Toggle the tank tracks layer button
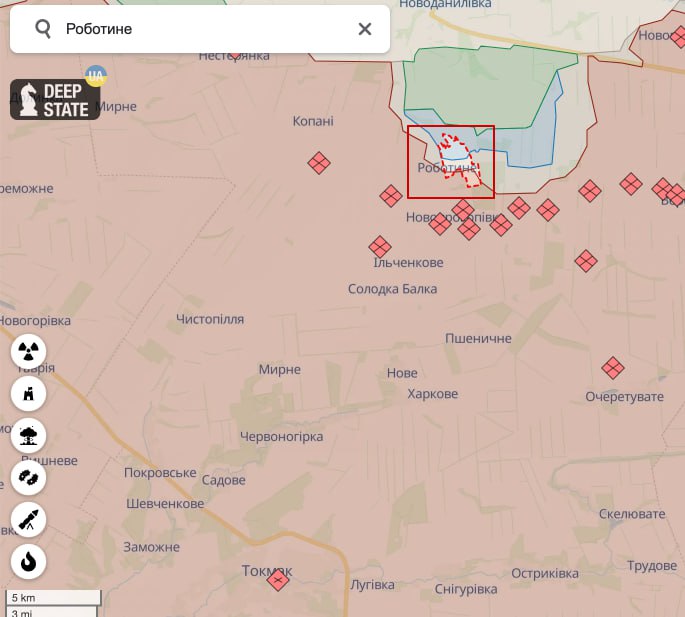Screen dimensions: 685x617 (28, 478)
